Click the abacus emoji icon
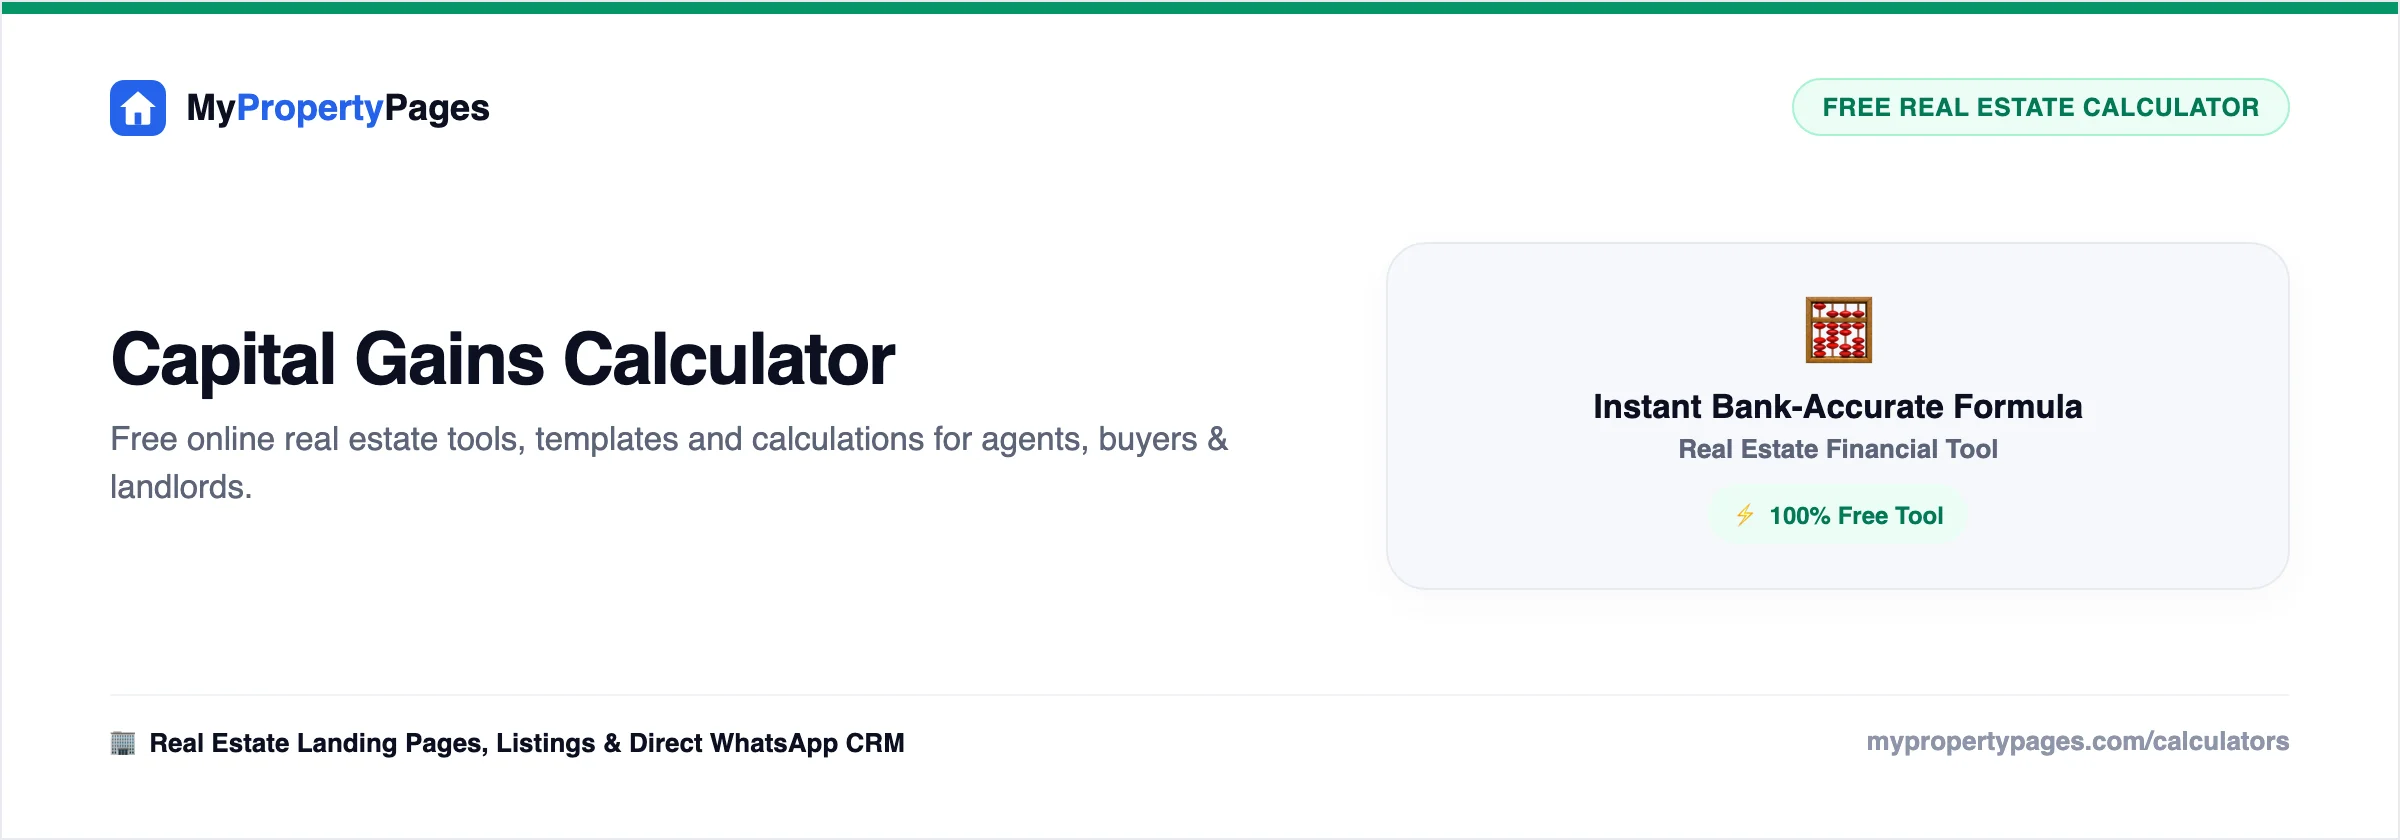The height and width of the screenshot is (840, 2400). (x=1838, y=330)
